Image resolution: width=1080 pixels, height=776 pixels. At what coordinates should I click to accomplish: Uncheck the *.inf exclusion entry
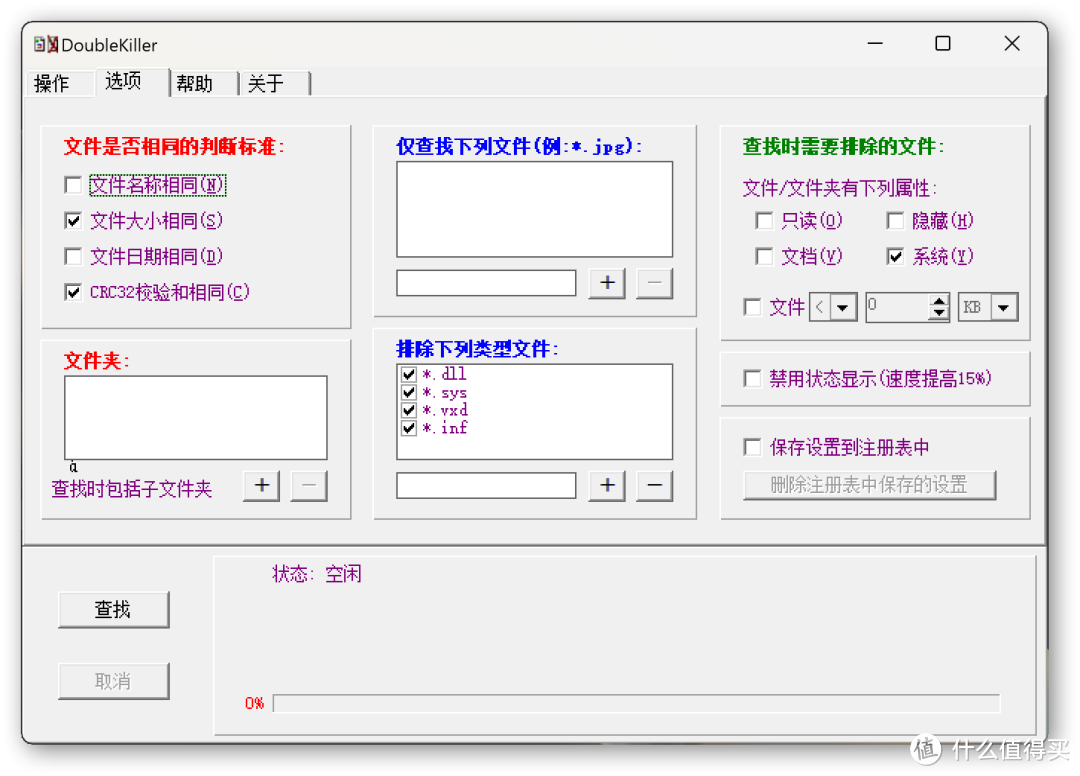point(408,428)
